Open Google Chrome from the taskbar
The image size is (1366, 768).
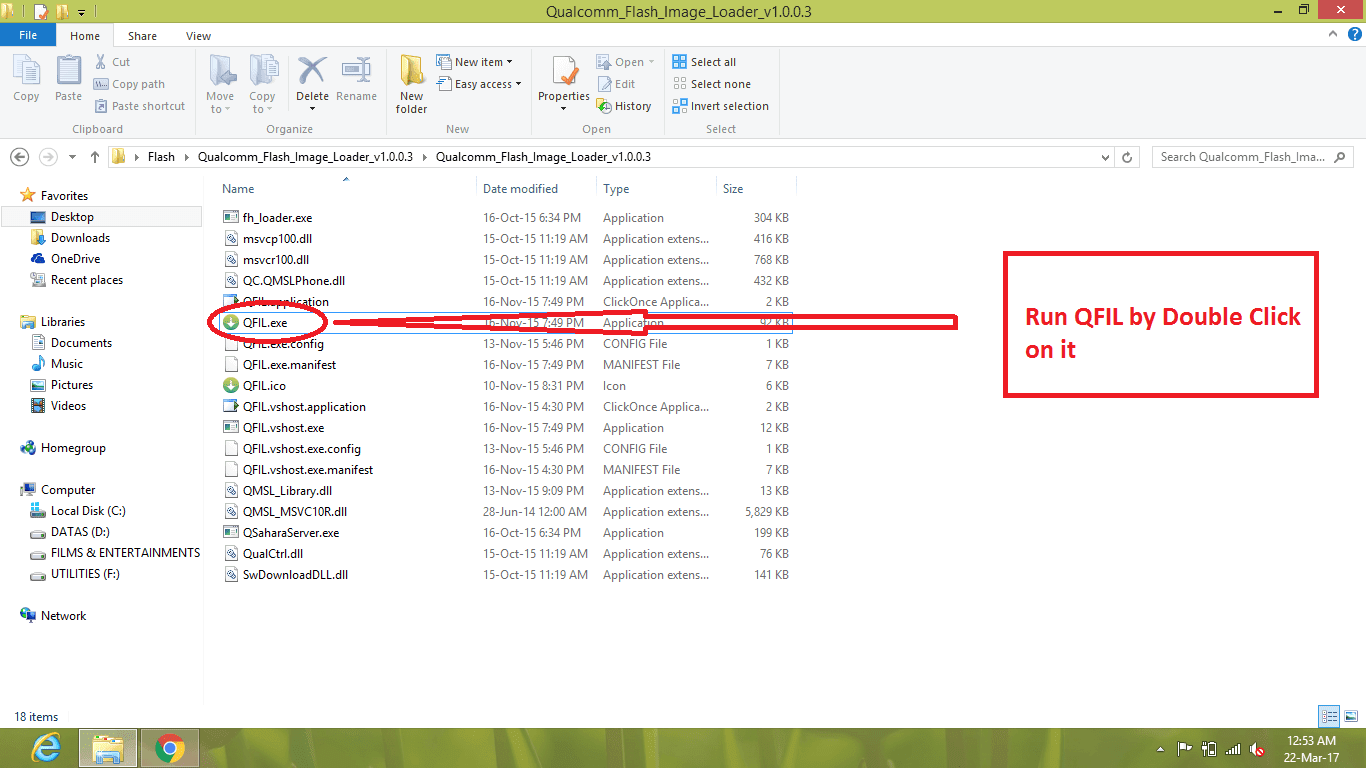click(170, 747)
